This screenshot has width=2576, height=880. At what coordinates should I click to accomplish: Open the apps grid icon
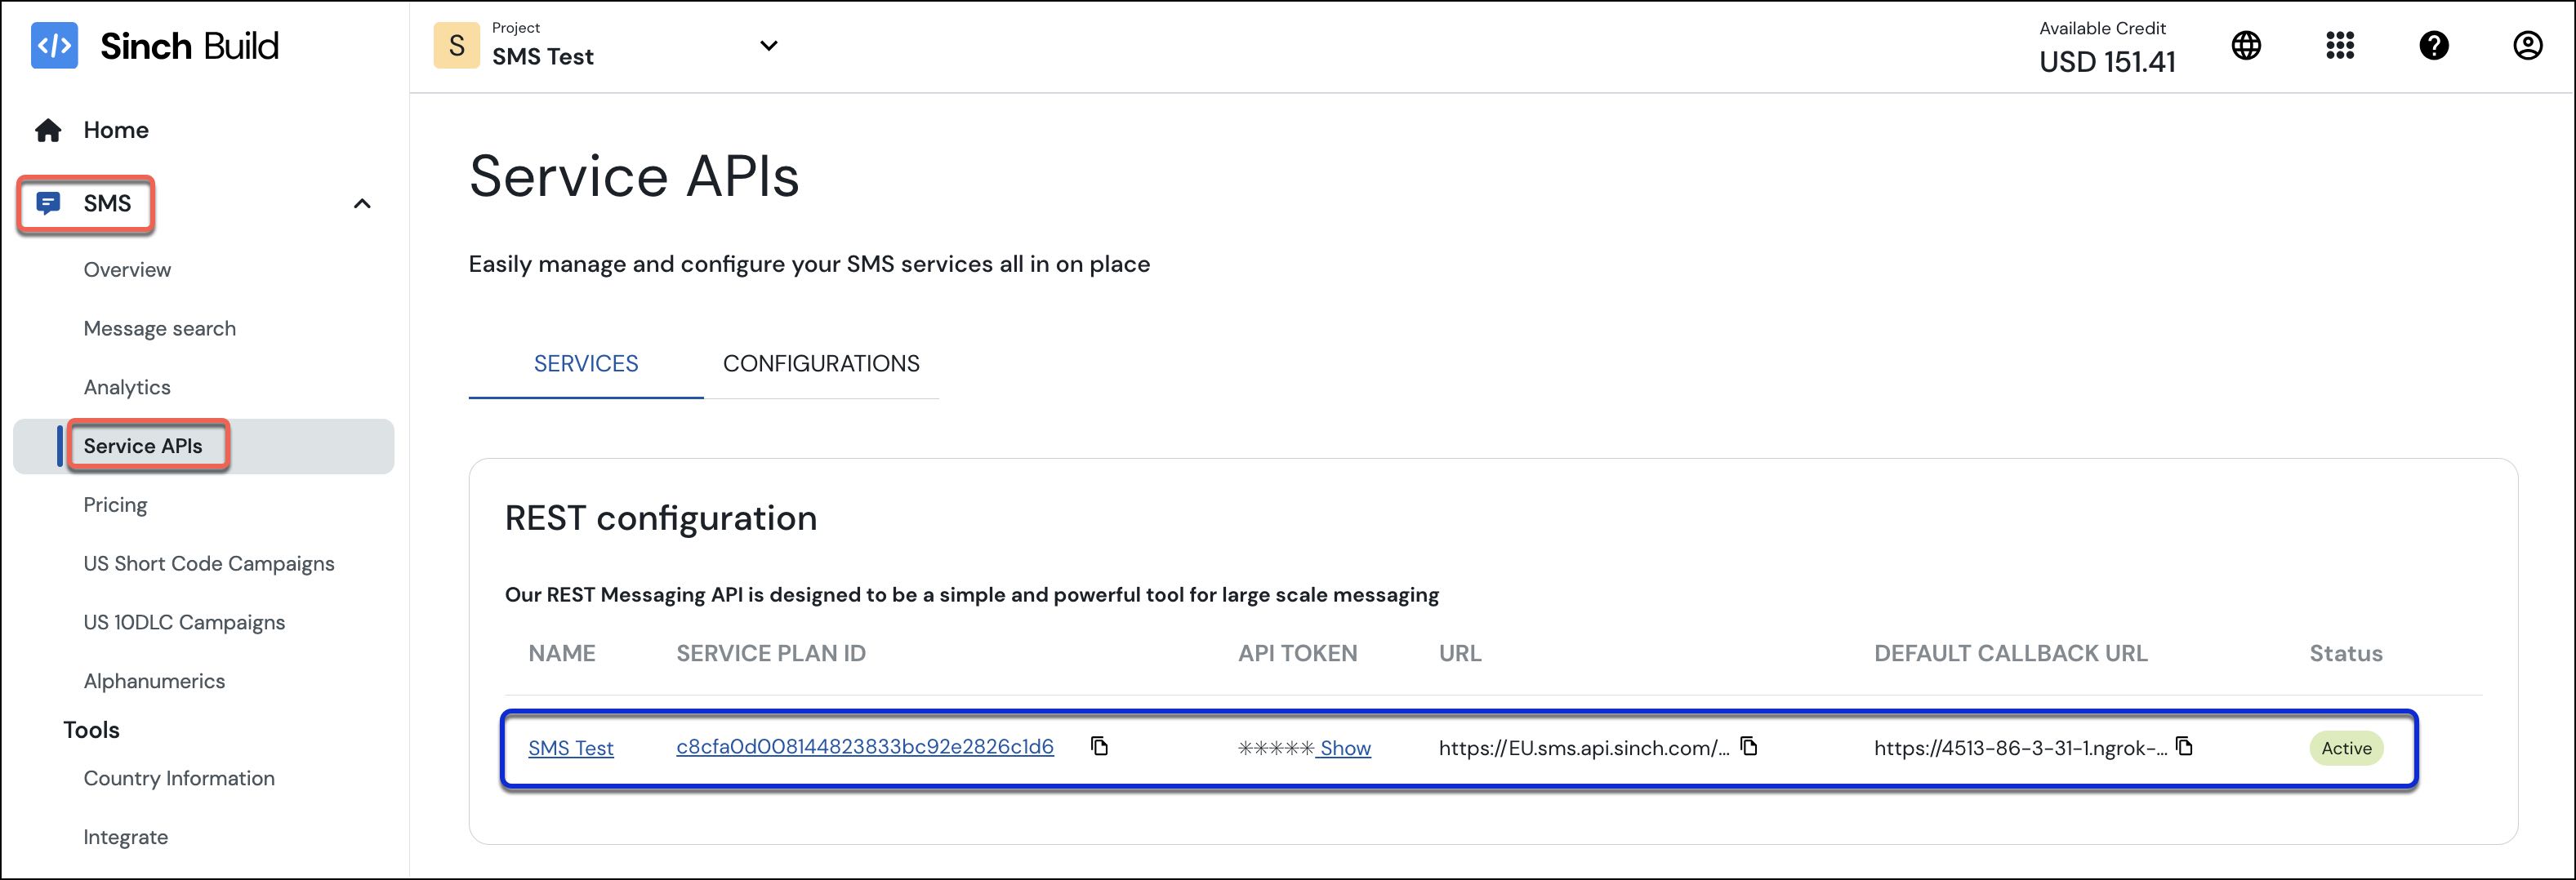[2340, 45]
